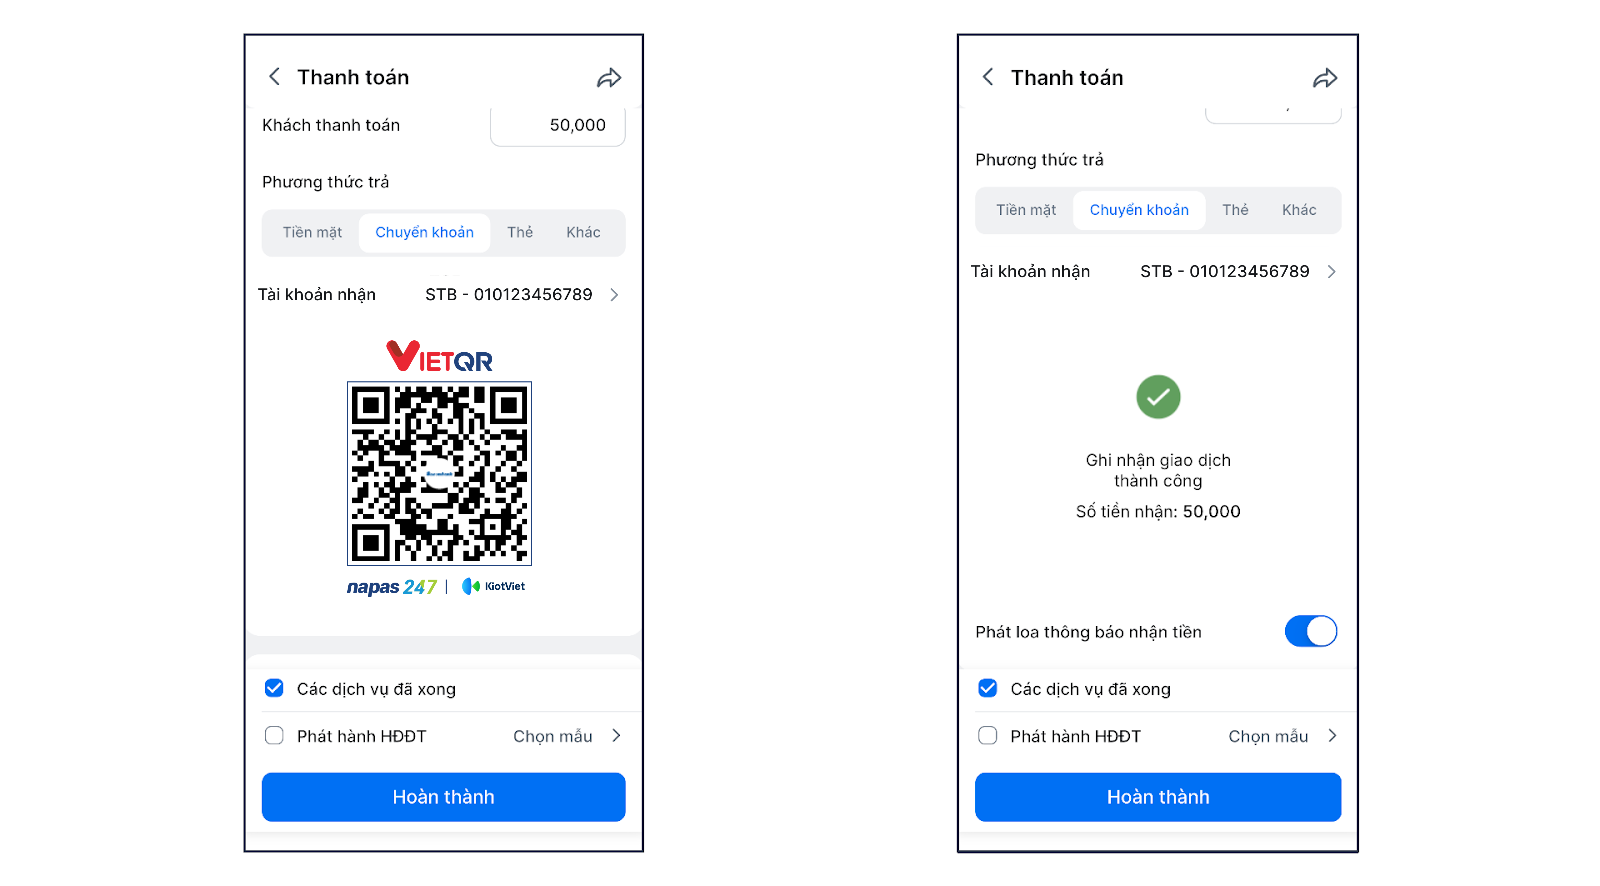The image size is (1600, 886).
Task: Click the Khách thanh toán amount field
Action: point(558,126)
